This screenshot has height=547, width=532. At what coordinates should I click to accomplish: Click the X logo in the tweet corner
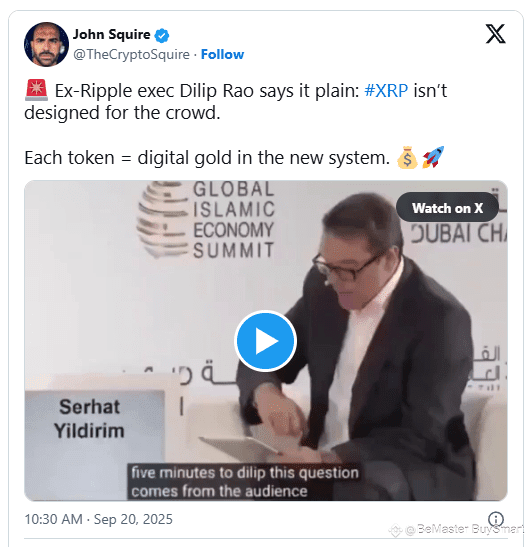[495, 34]
